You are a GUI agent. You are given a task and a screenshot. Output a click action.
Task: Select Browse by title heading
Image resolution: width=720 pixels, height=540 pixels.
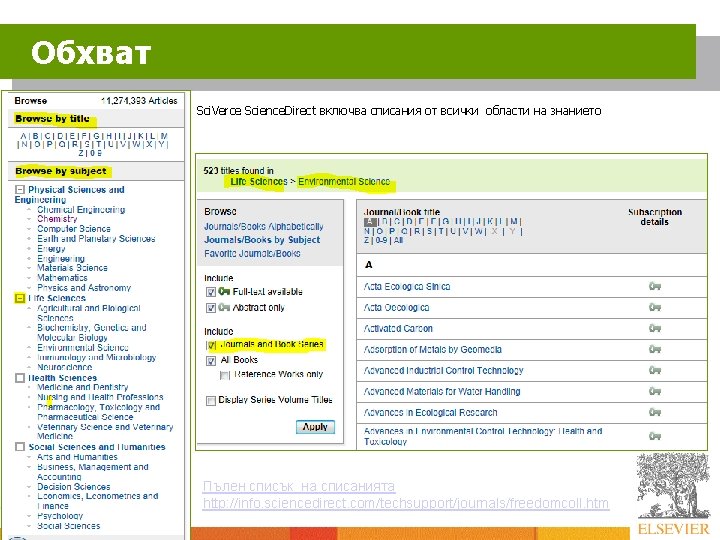pyautogui.click(x=52, y=118)
